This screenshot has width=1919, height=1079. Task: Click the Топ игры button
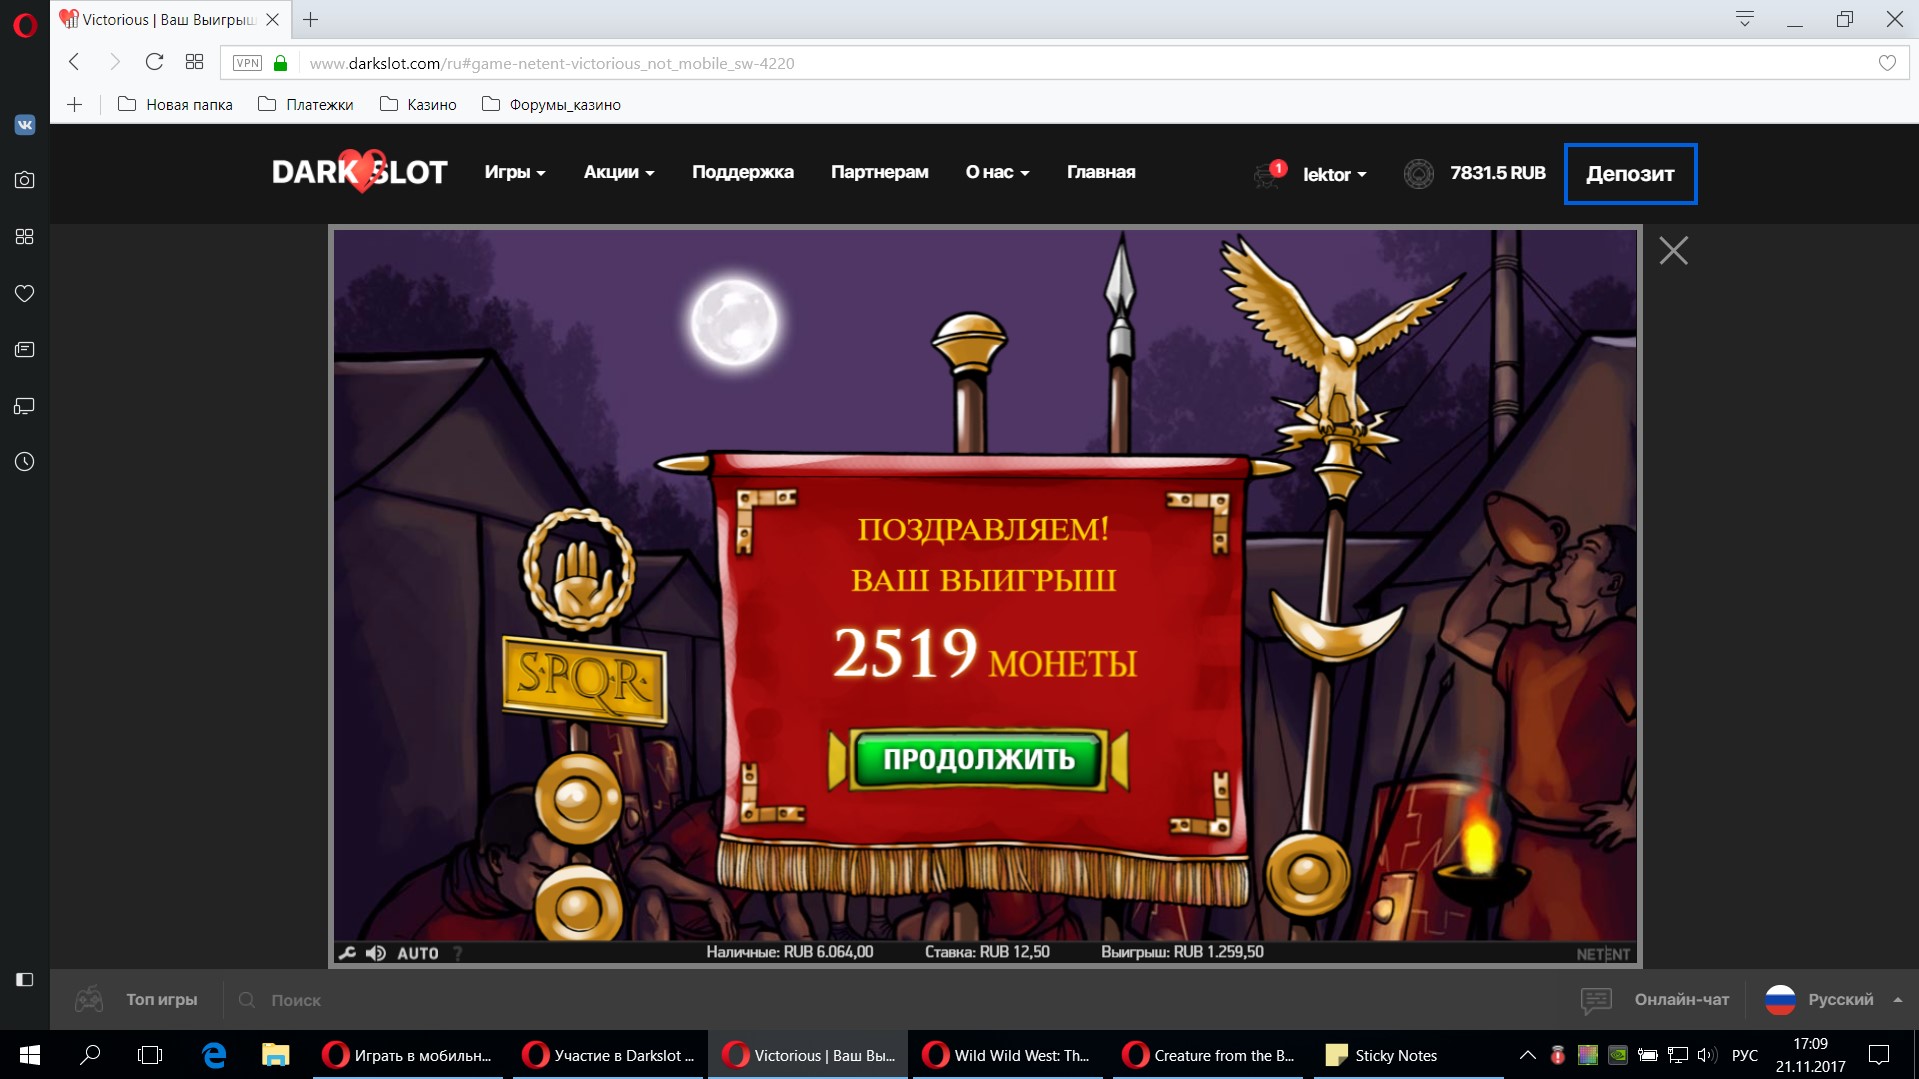click(x=137, y=999)
